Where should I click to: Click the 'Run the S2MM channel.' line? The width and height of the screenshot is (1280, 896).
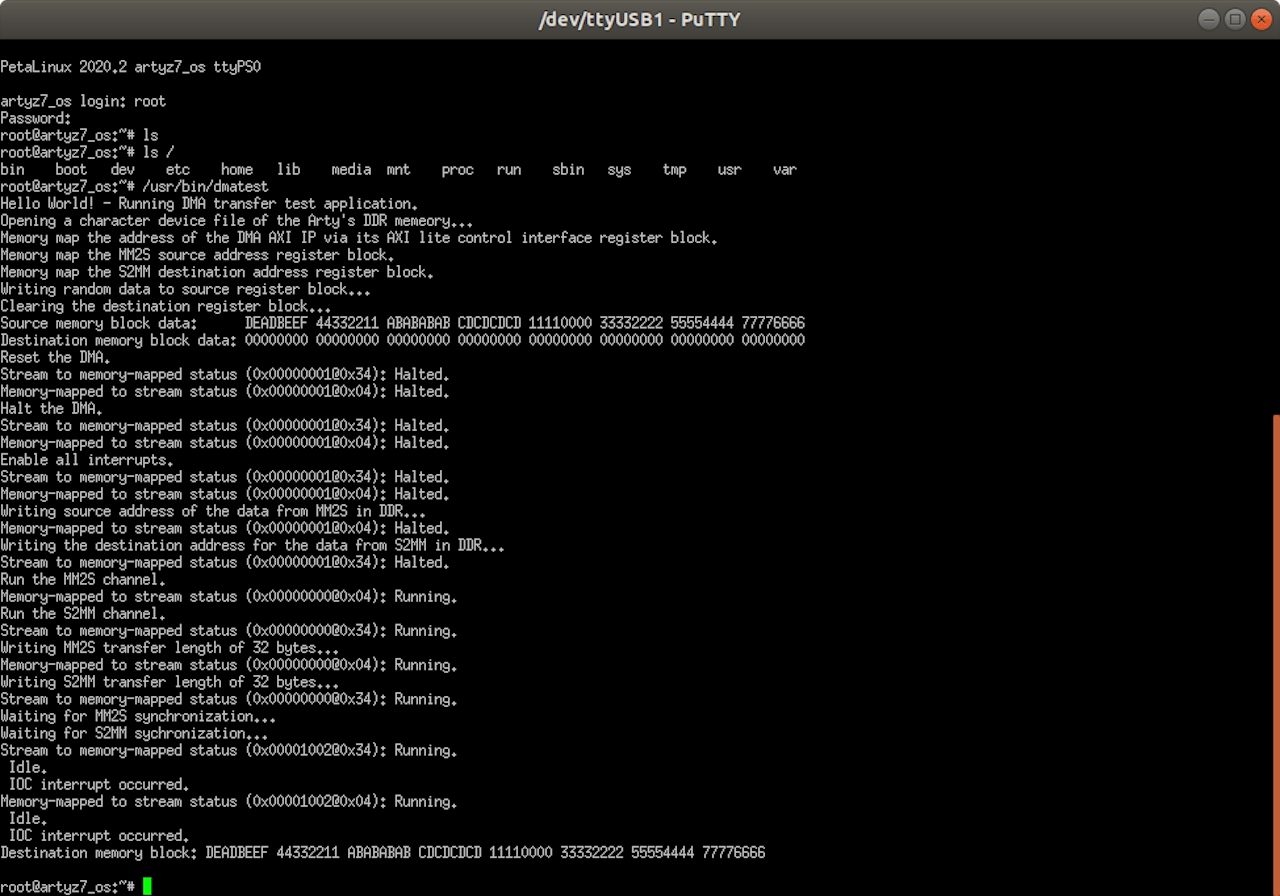point(83,613)
